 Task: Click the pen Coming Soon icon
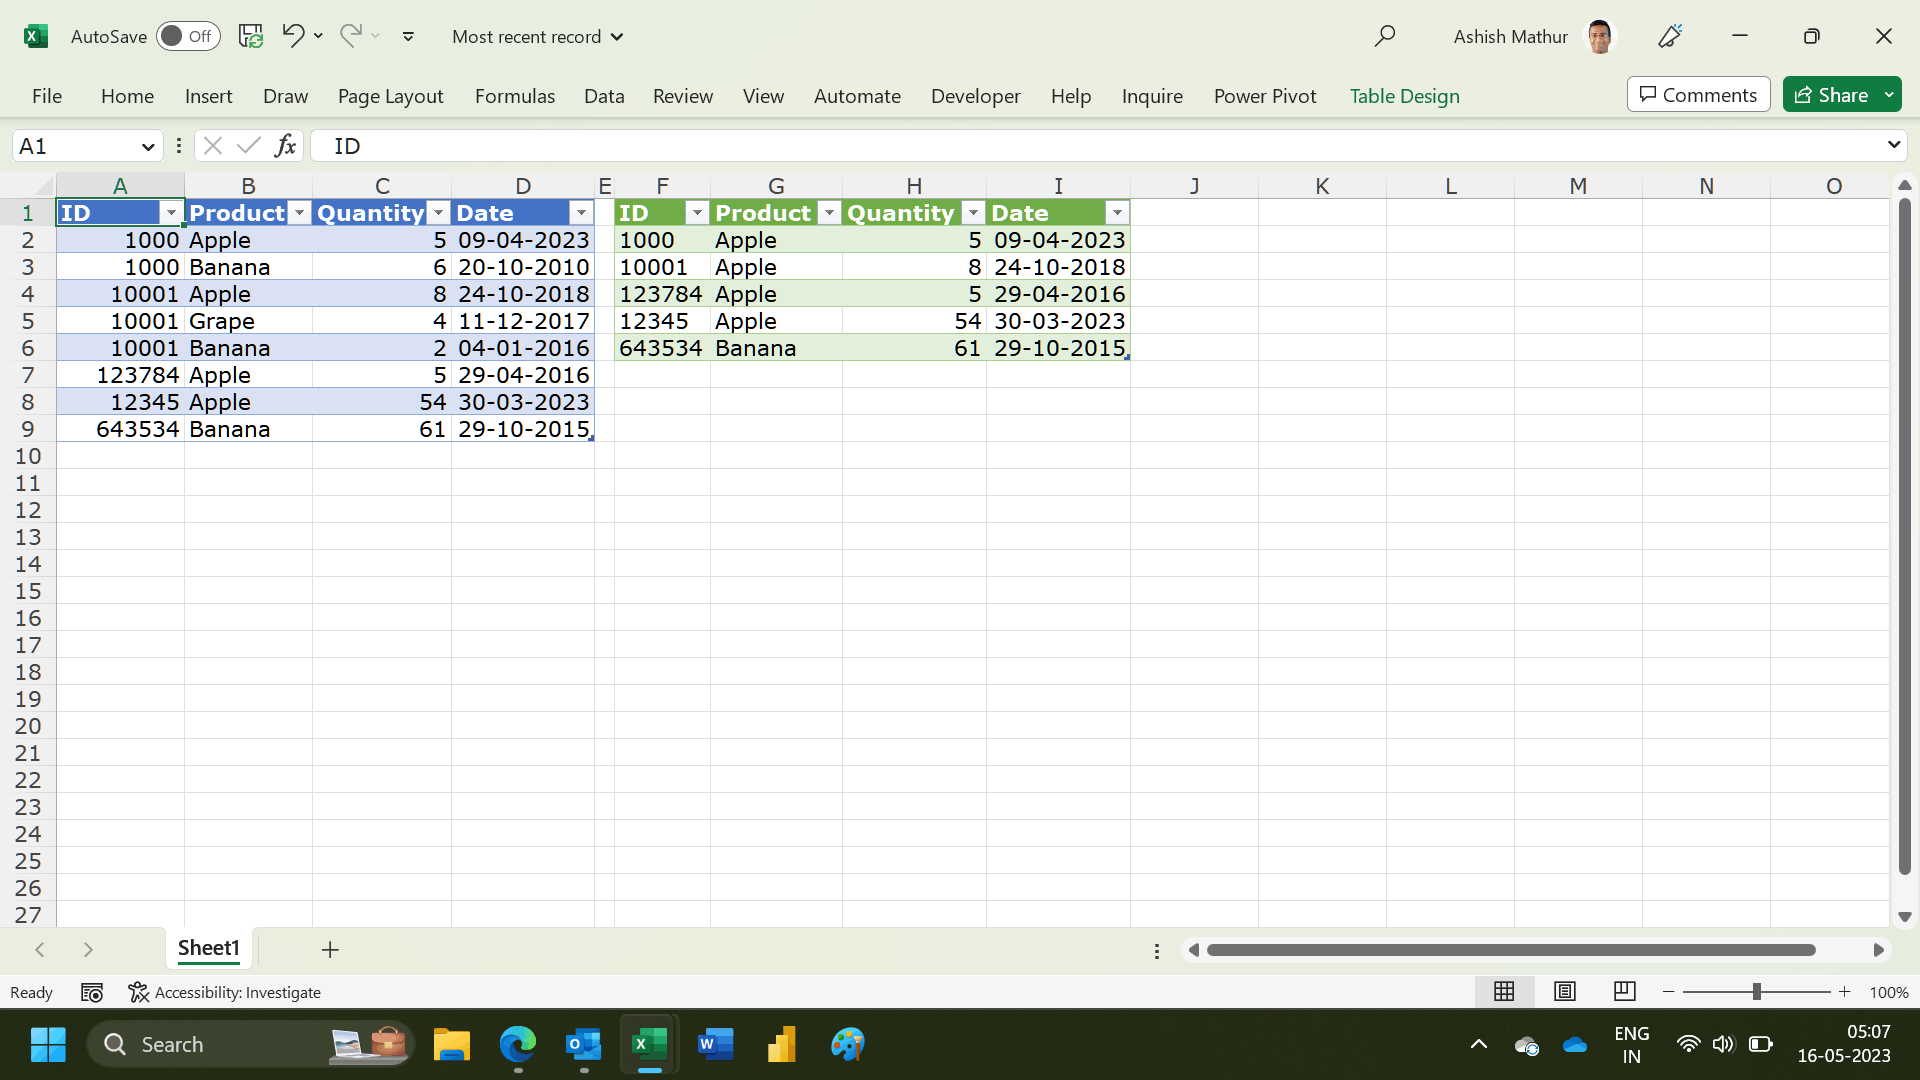pyautogui.click(x=1670, y=36)
